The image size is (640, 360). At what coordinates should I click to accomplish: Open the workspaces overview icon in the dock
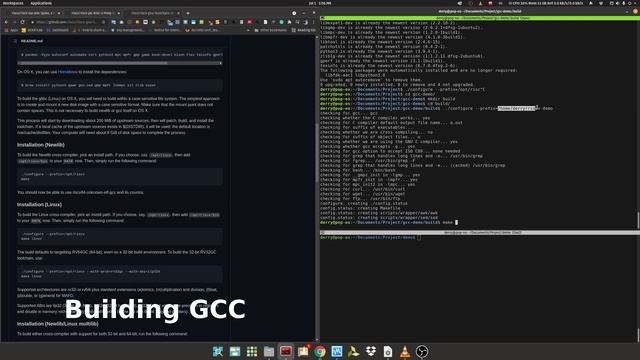tap(235, 351)
